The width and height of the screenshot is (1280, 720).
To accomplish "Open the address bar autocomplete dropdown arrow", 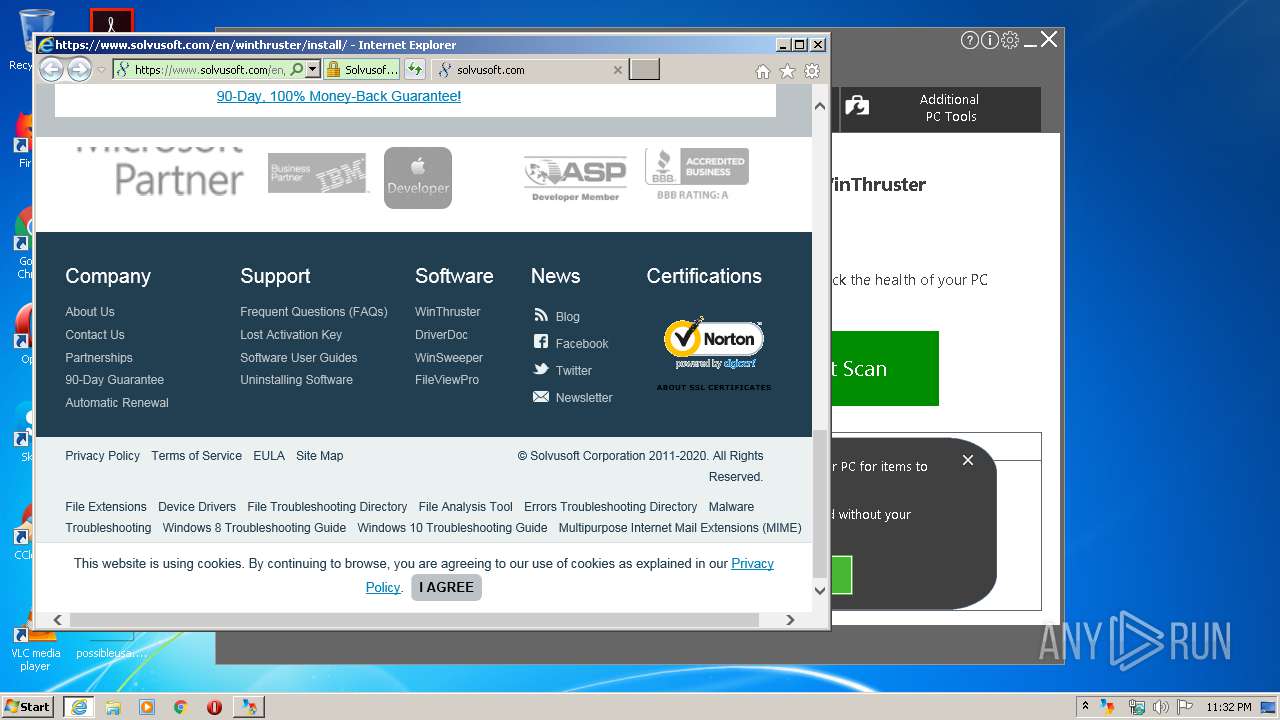I will click(x=312, y=69).
